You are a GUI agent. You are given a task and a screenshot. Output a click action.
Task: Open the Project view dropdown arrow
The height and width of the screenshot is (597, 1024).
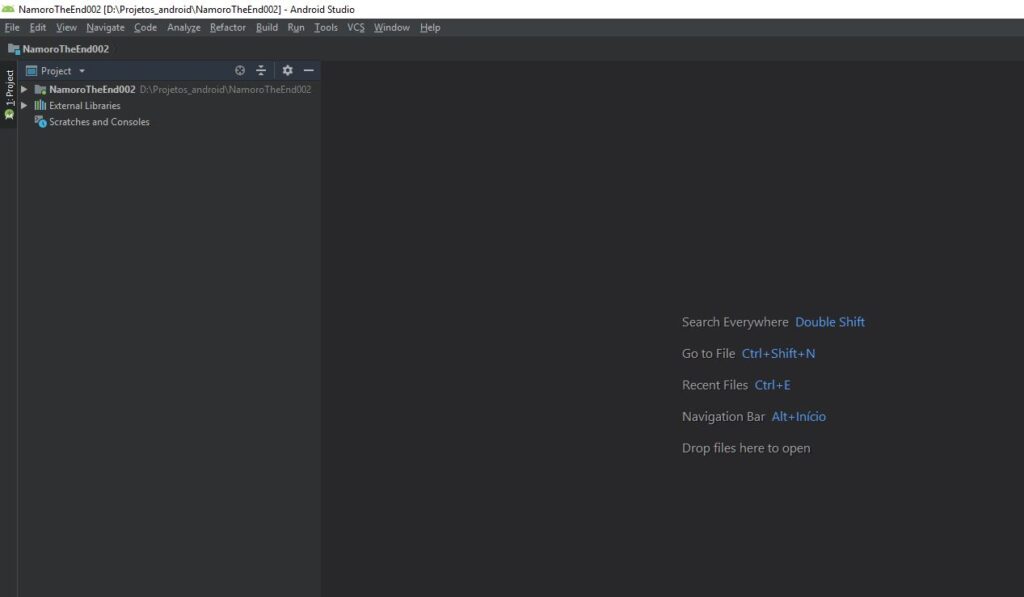(82, 71)
